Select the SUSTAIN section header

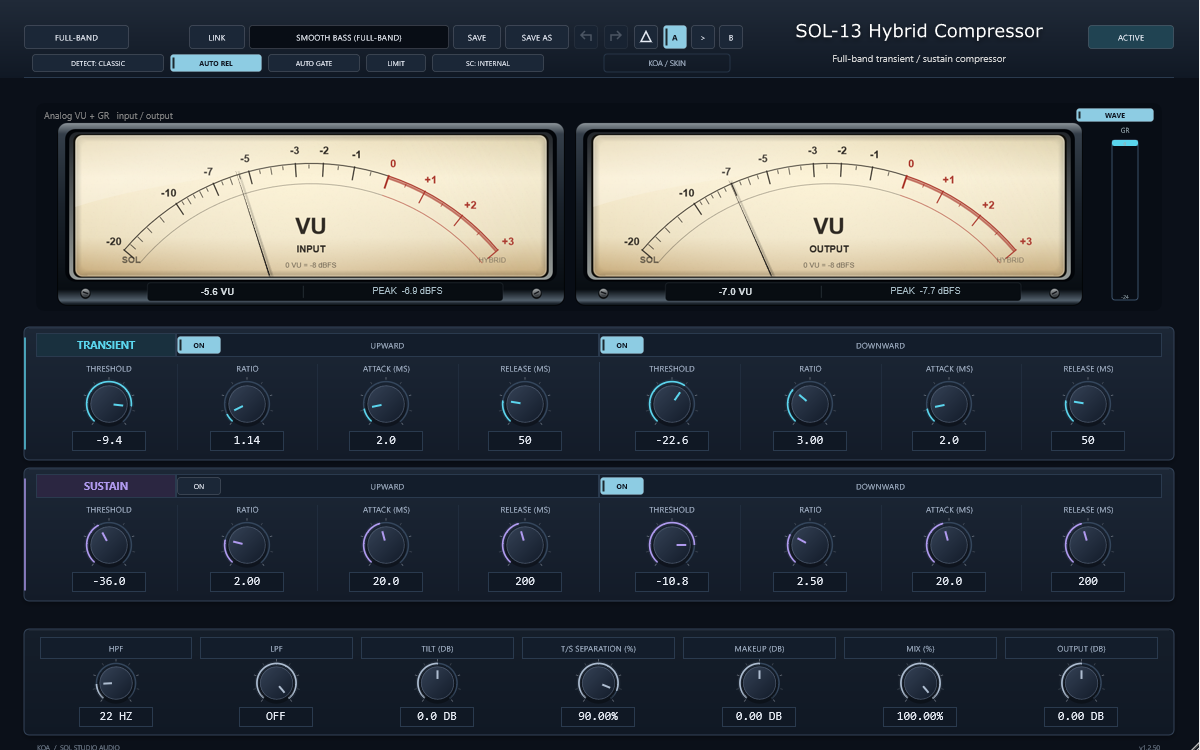106,486
